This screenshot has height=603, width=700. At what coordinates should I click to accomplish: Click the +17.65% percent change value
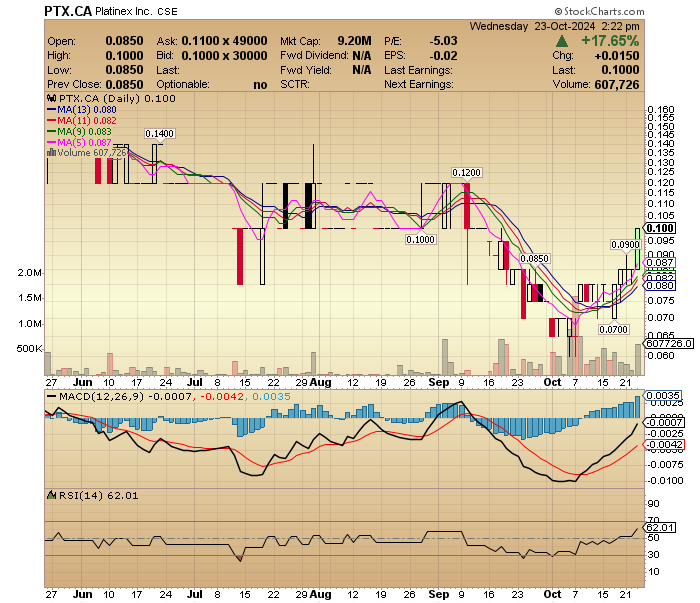610,41
